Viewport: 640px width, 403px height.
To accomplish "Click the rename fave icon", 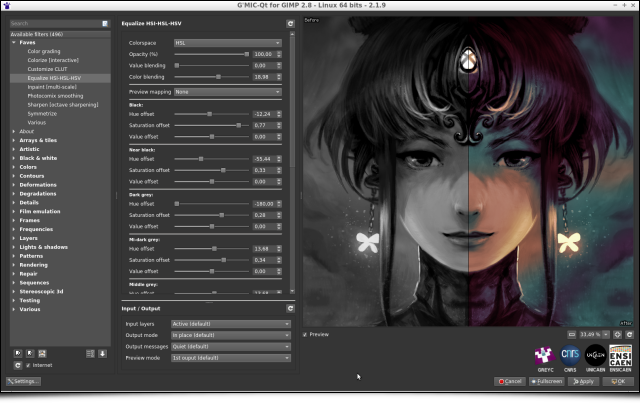I will [42, 354].
